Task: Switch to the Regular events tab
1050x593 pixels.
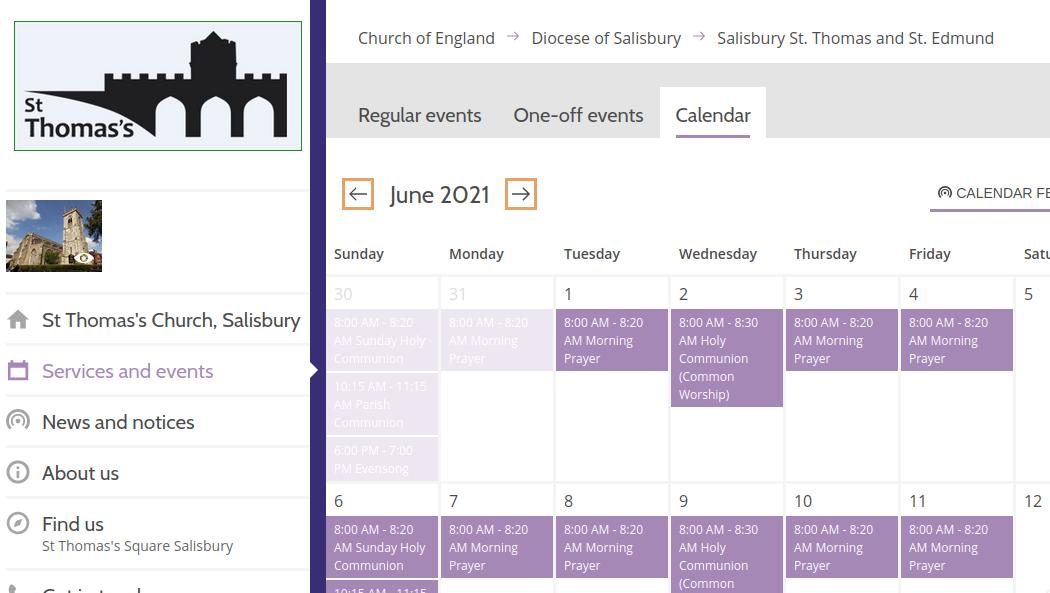Action: (x=419, y=115)
